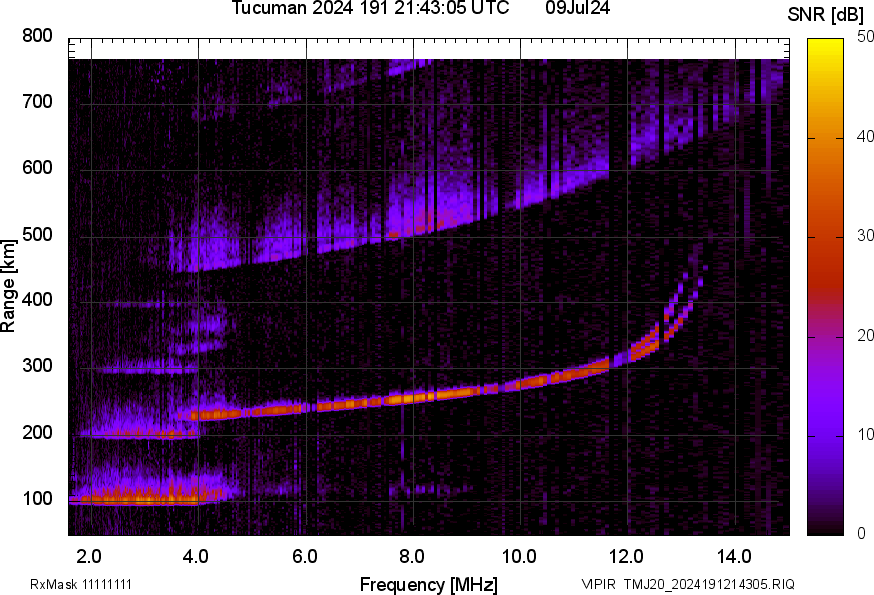Click the 'VIPIR TMJ20_2024191214305.RIQ' filename text
This screenshot has height=595, width=874.
coord(688,585)
